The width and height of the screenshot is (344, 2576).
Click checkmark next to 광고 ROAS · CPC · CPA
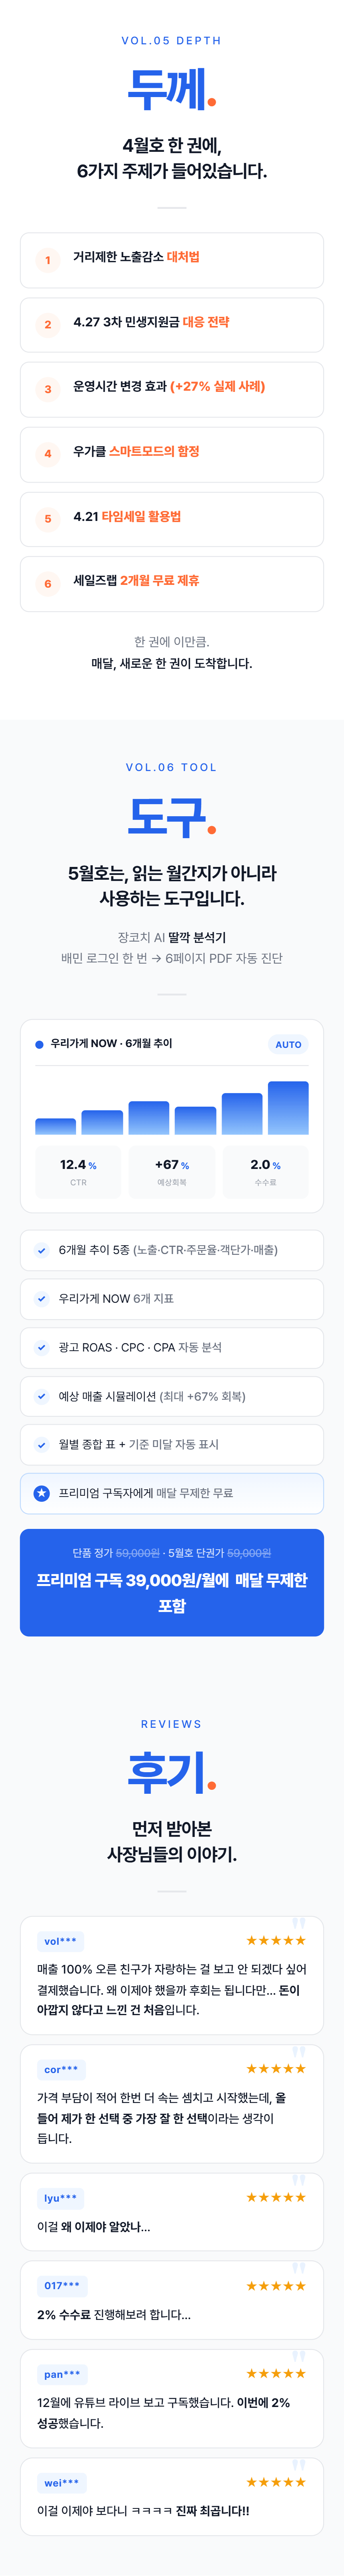click(41, 1347)
